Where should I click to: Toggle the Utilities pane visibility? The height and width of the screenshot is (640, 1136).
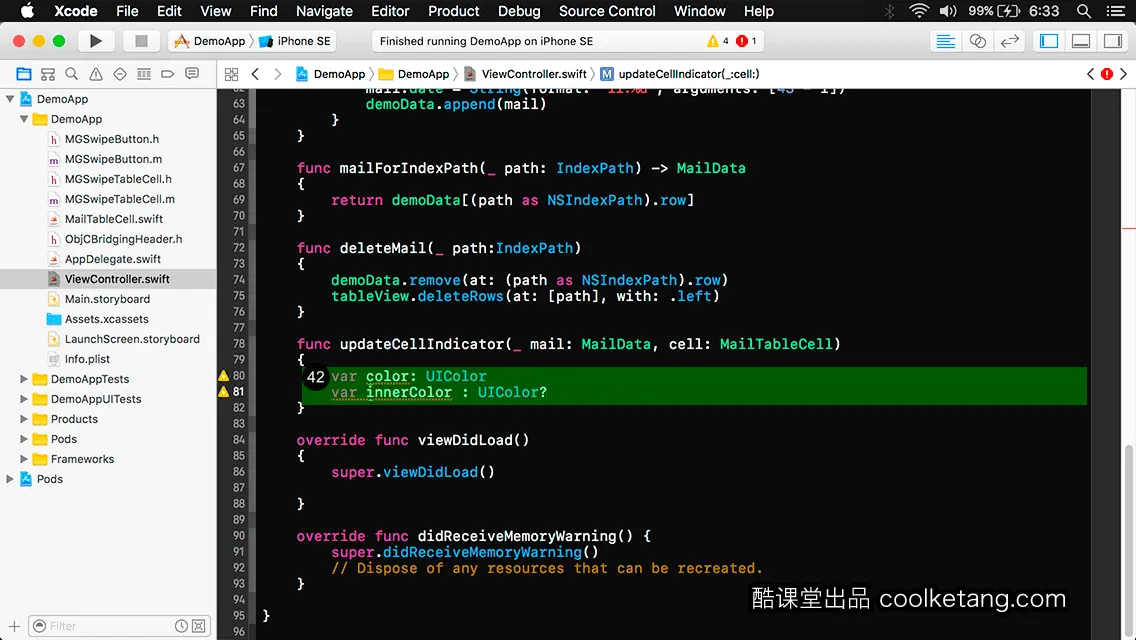[1113, 41]
